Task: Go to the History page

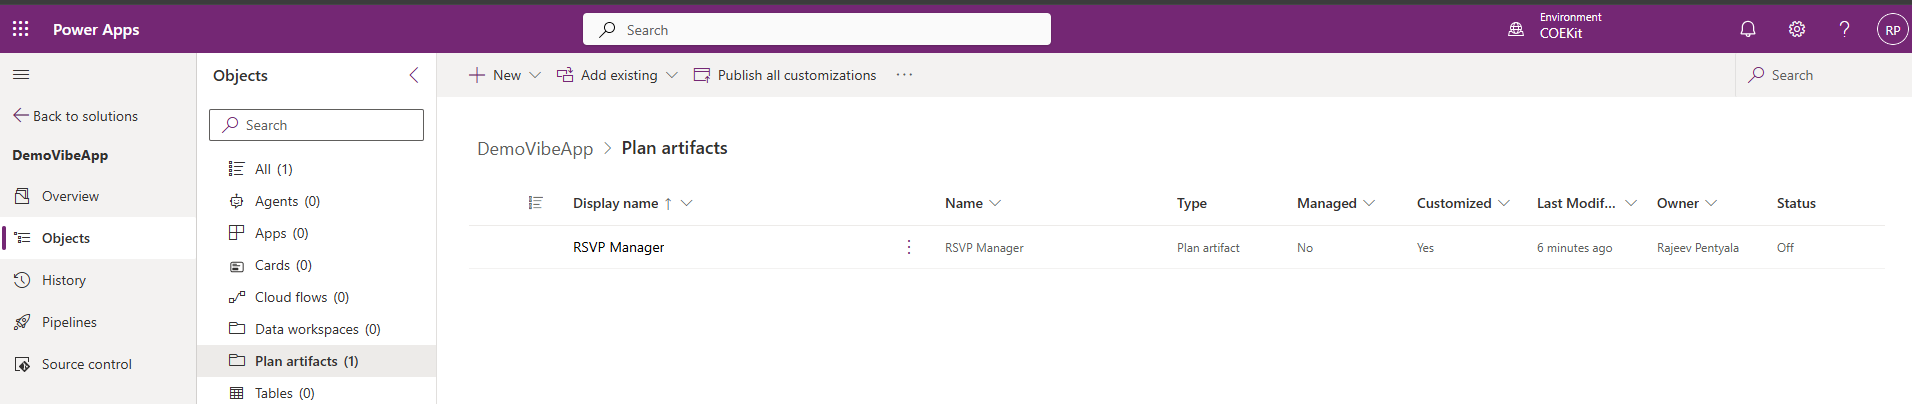Action: pyautogui.click(x=64, y=280)
